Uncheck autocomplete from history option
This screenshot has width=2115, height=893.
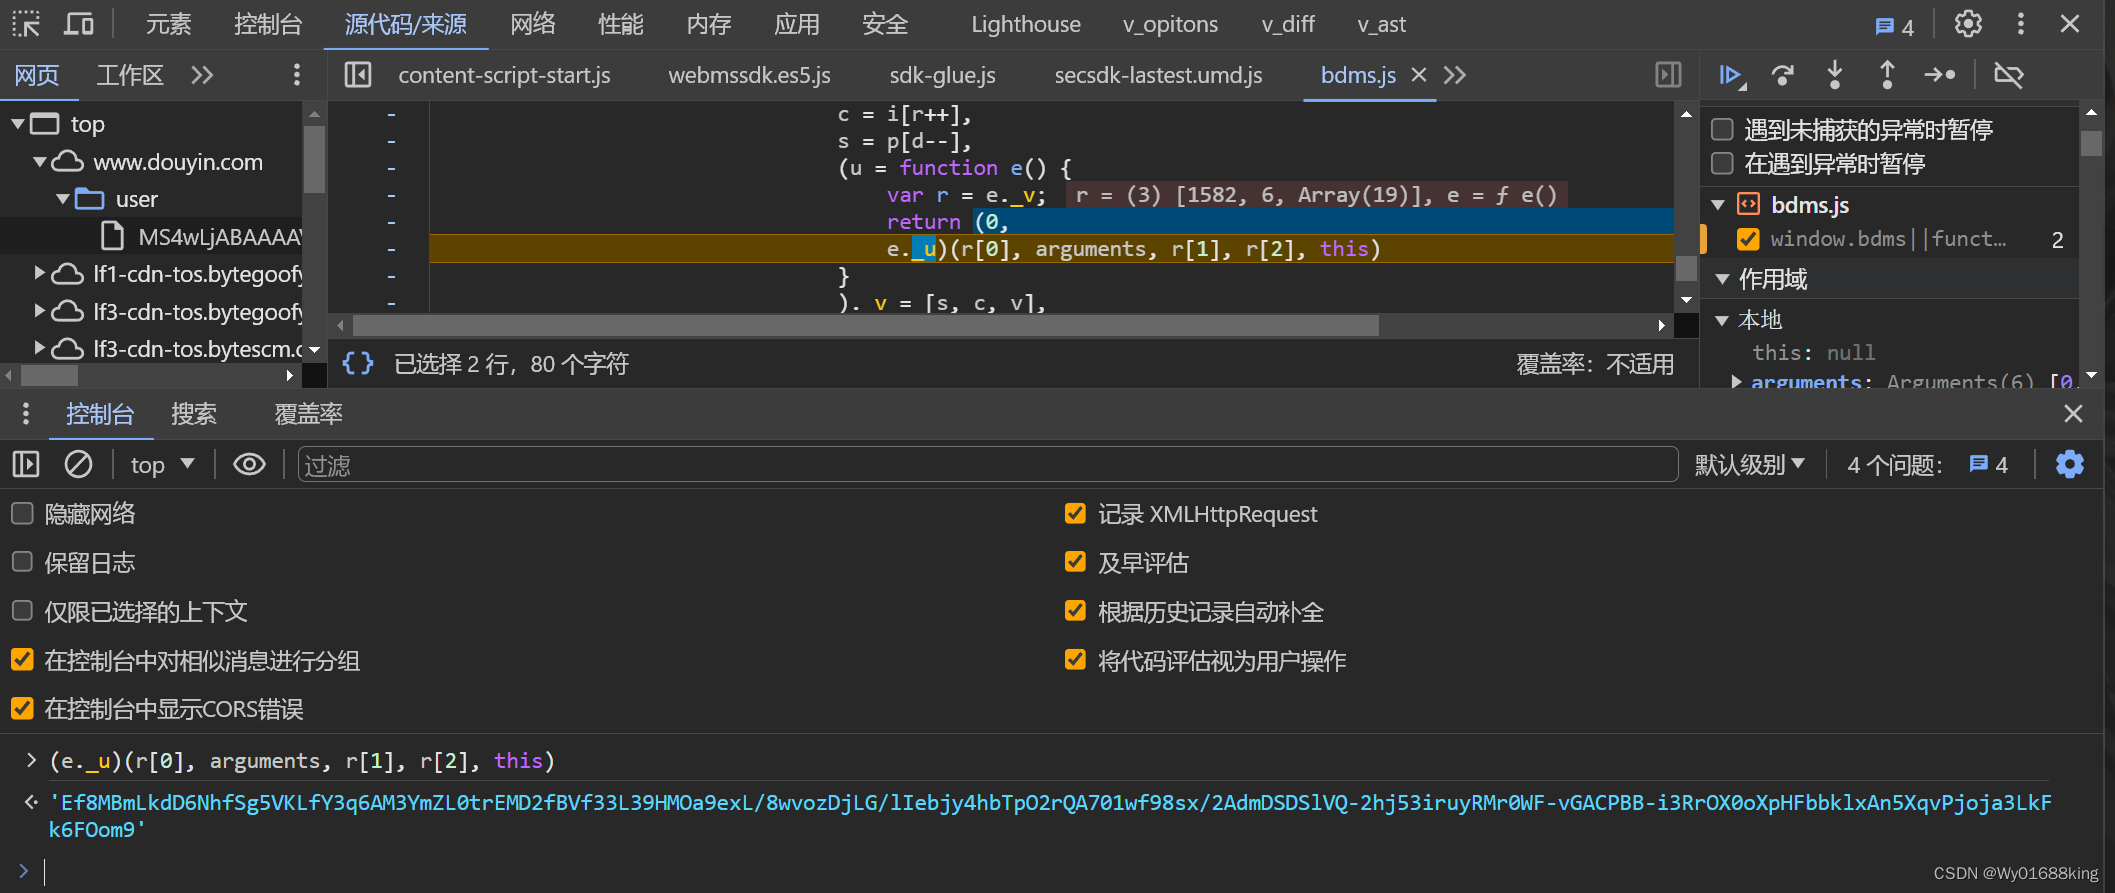click(1075, 611)
